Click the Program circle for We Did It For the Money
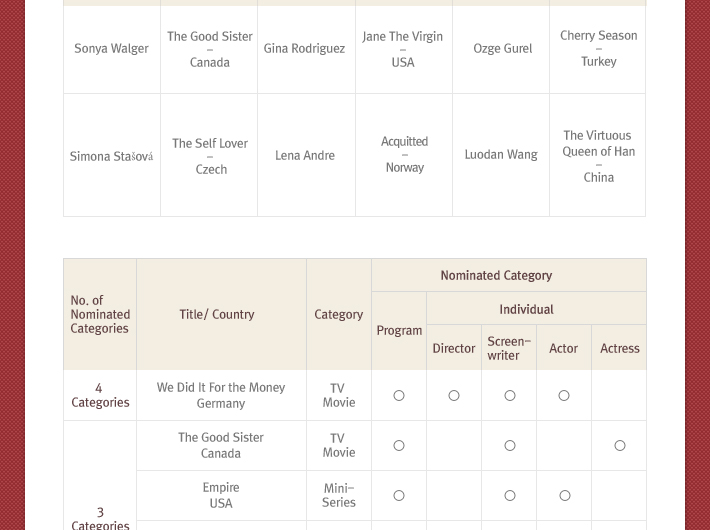This screenshot has height=530, width=710. [x=399, y=396]
